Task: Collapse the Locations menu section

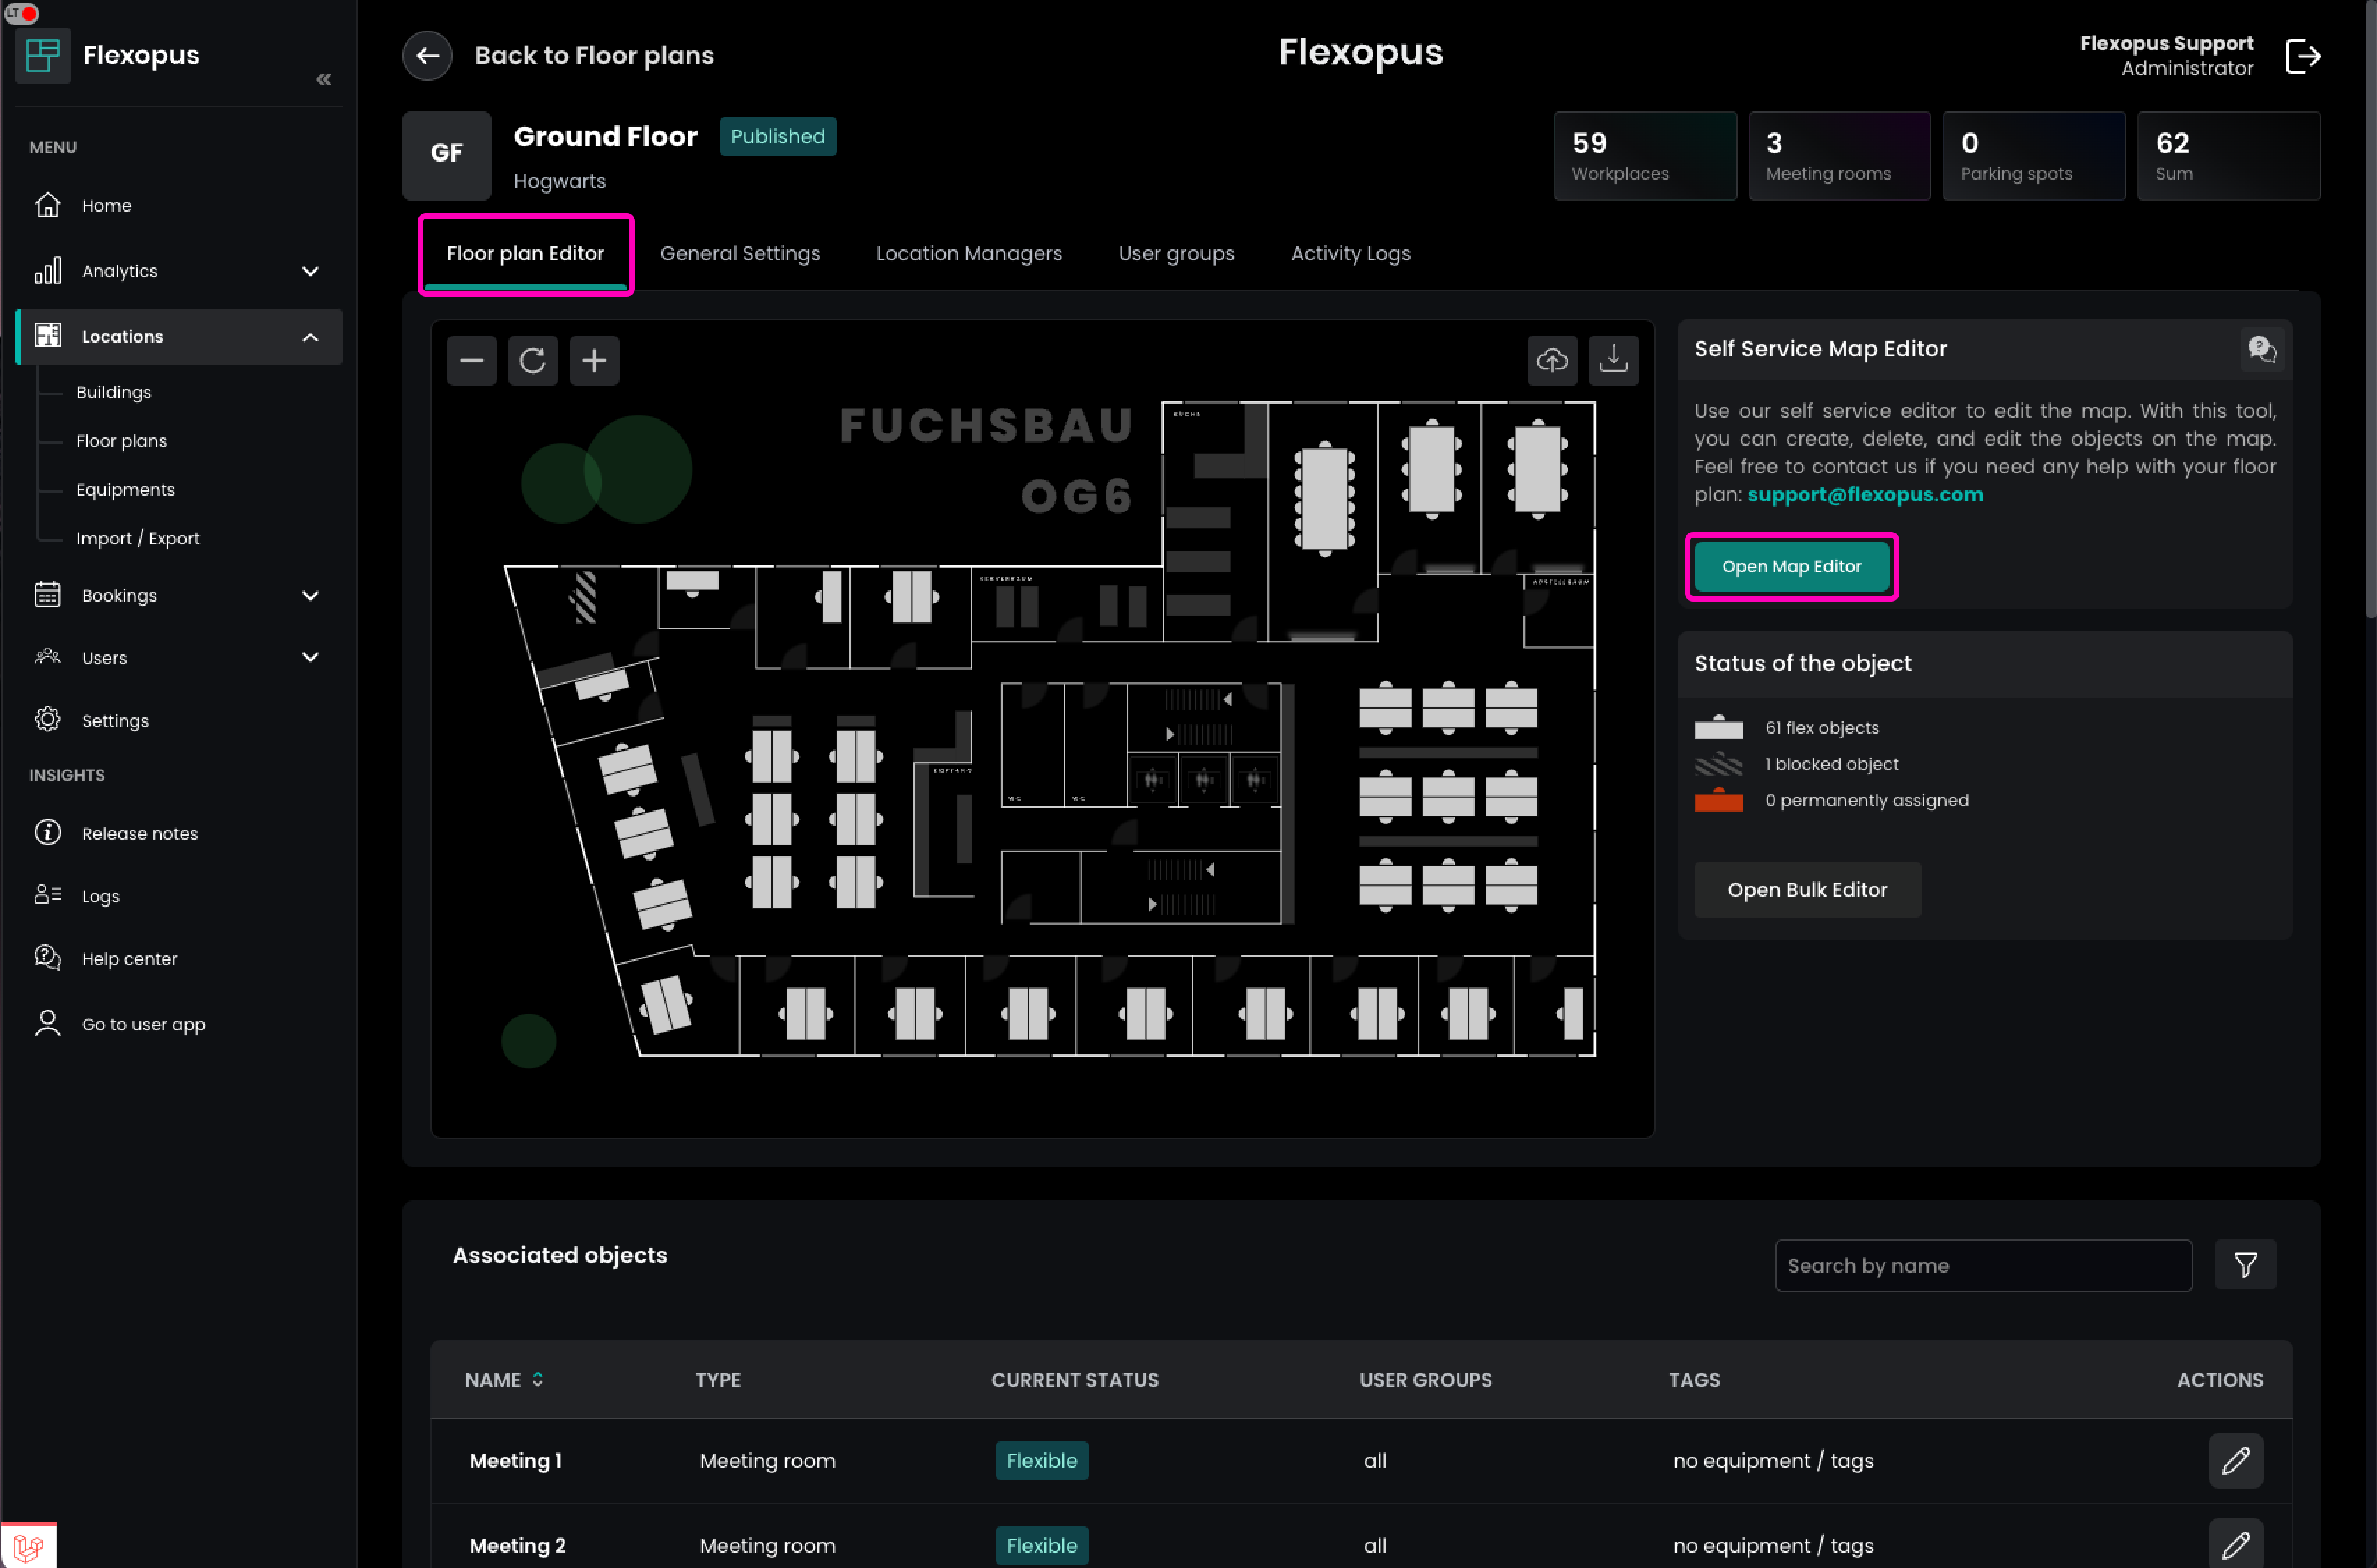Action: 310,337
